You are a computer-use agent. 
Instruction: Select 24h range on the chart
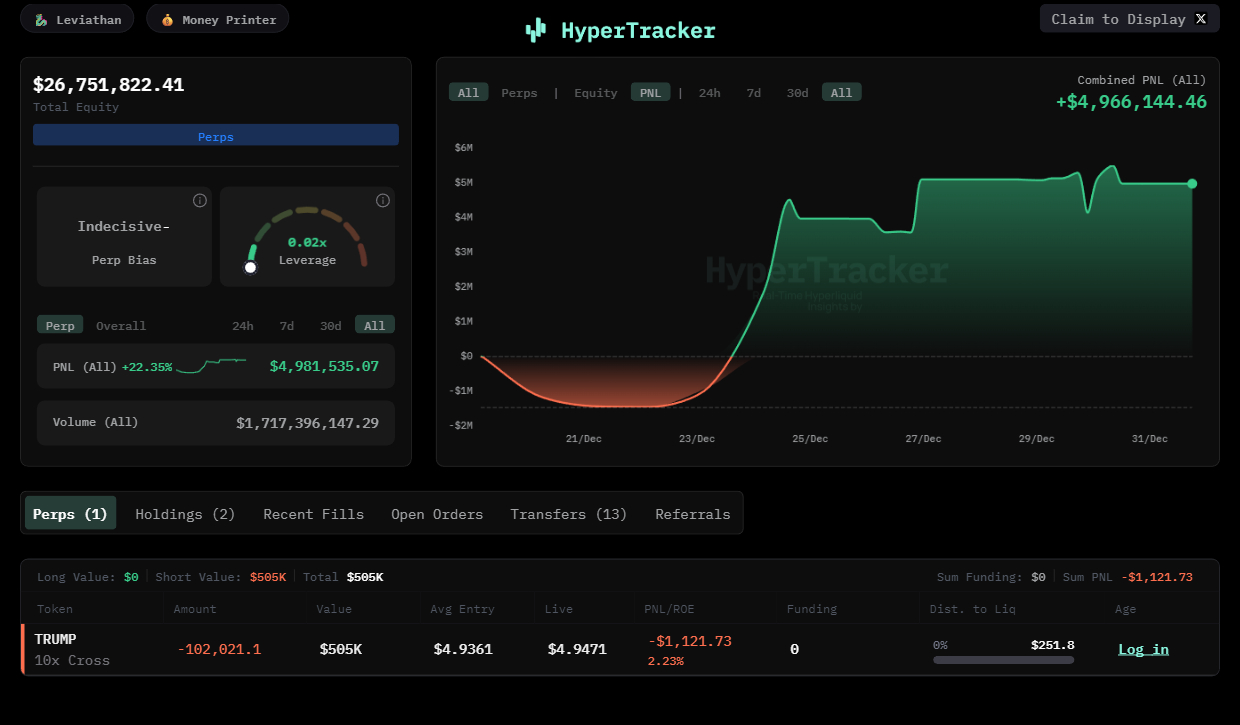[x=709, y=93]
